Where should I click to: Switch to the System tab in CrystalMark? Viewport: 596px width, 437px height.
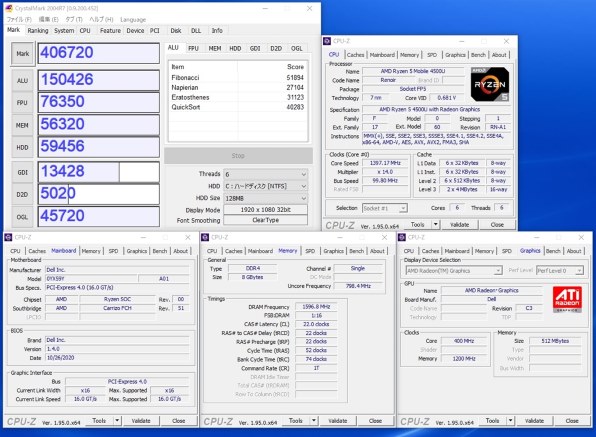point(64,31)
